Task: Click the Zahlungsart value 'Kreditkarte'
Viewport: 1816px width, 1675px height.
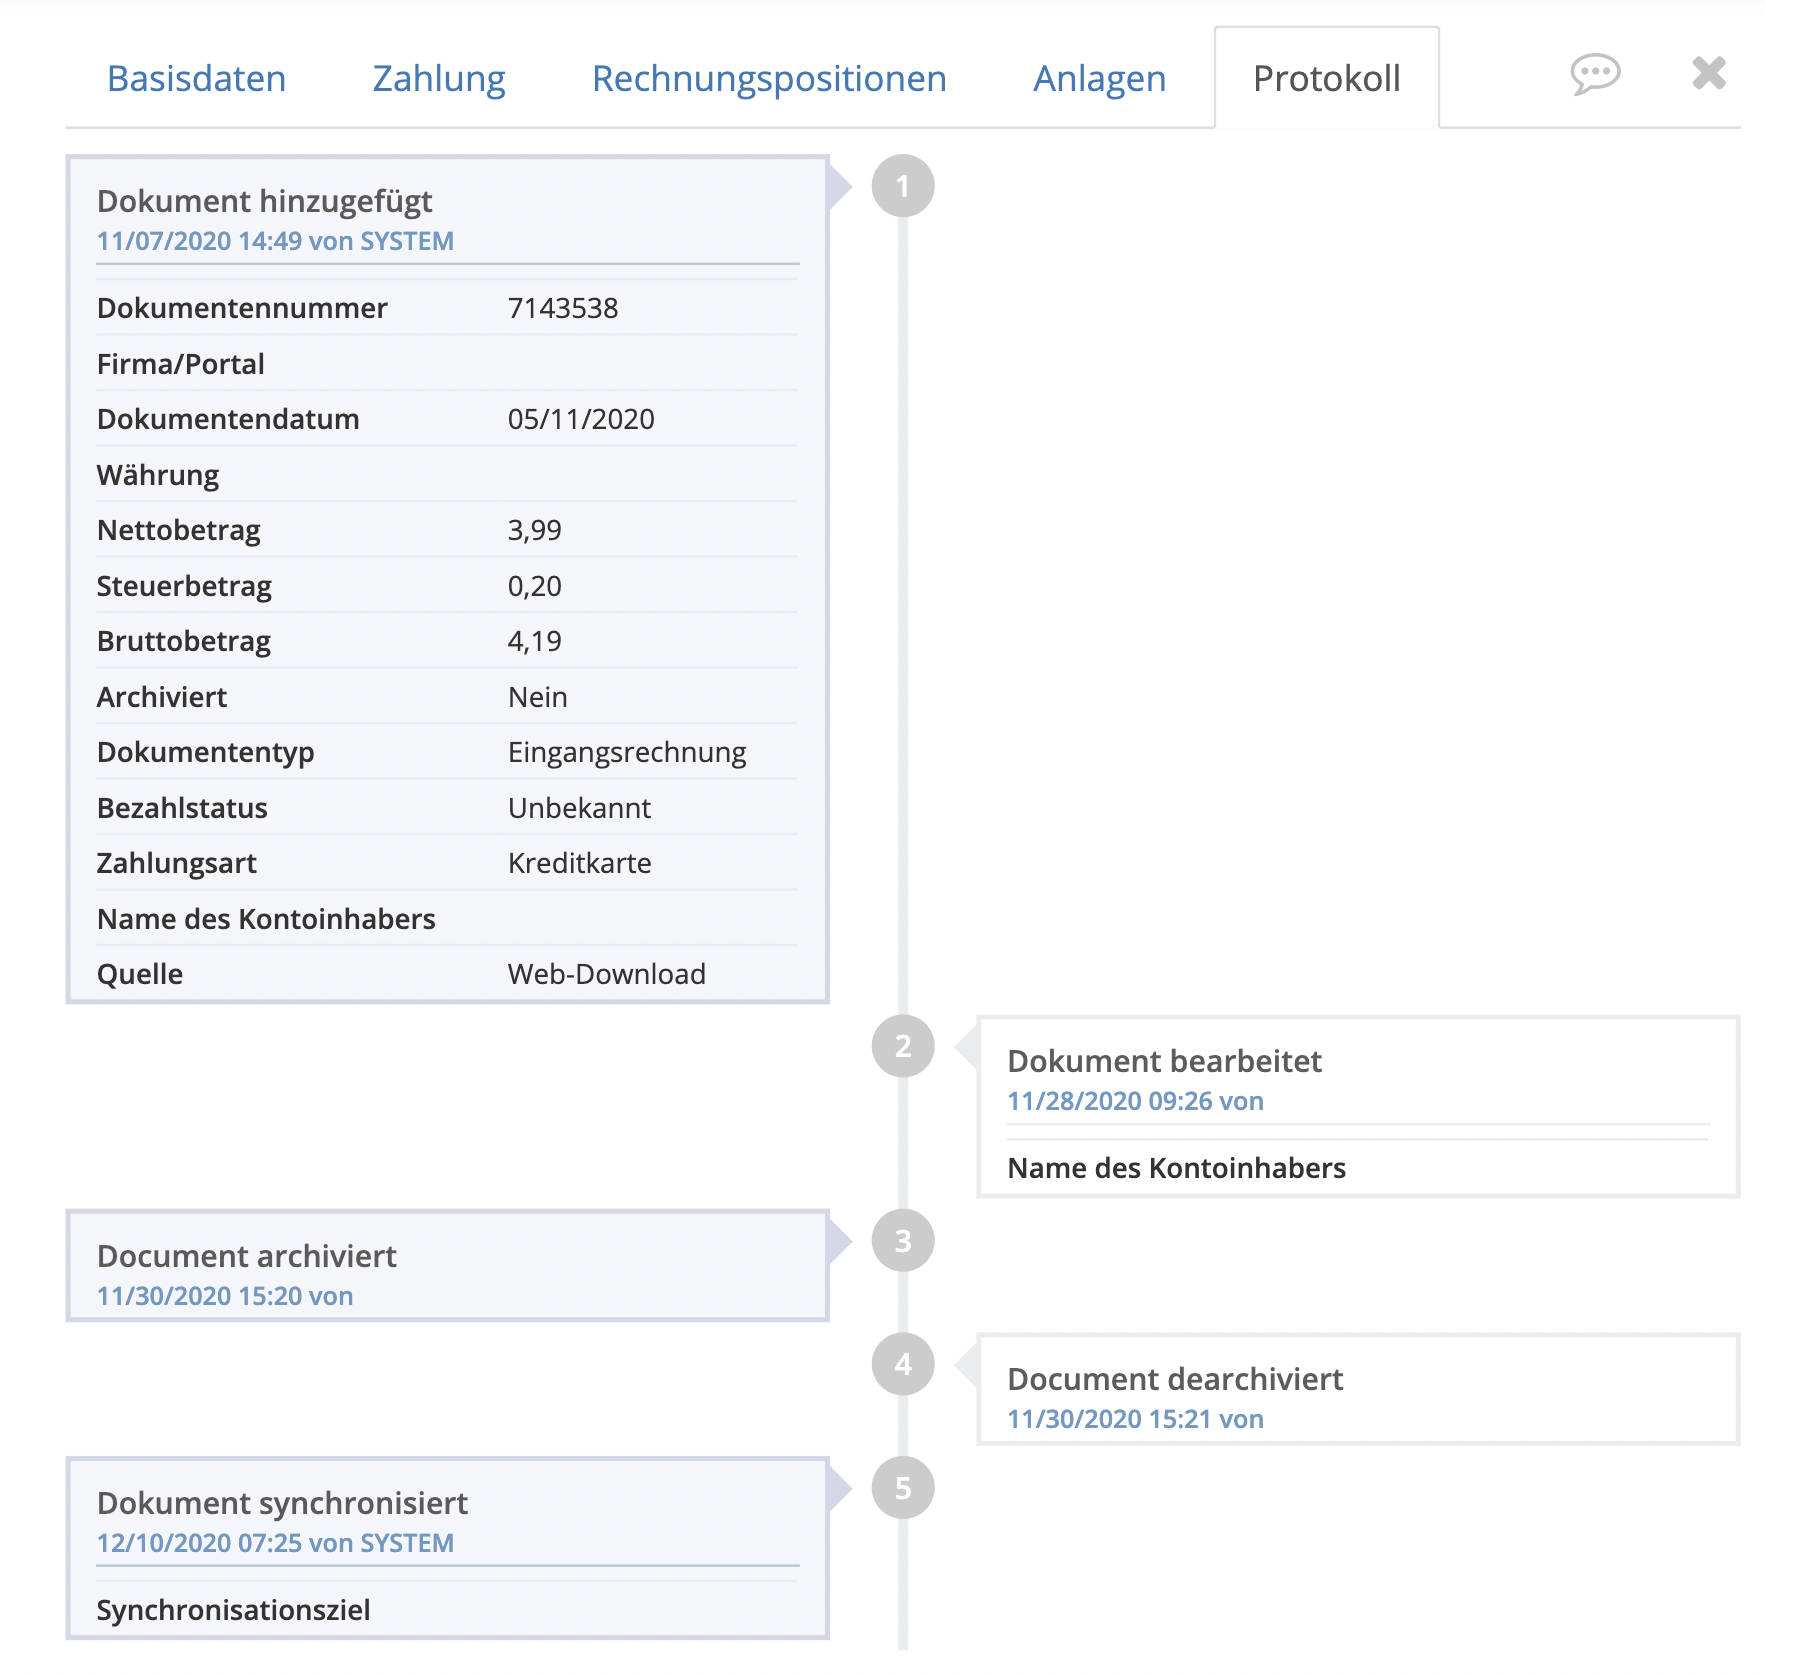Action: point(580,863)
